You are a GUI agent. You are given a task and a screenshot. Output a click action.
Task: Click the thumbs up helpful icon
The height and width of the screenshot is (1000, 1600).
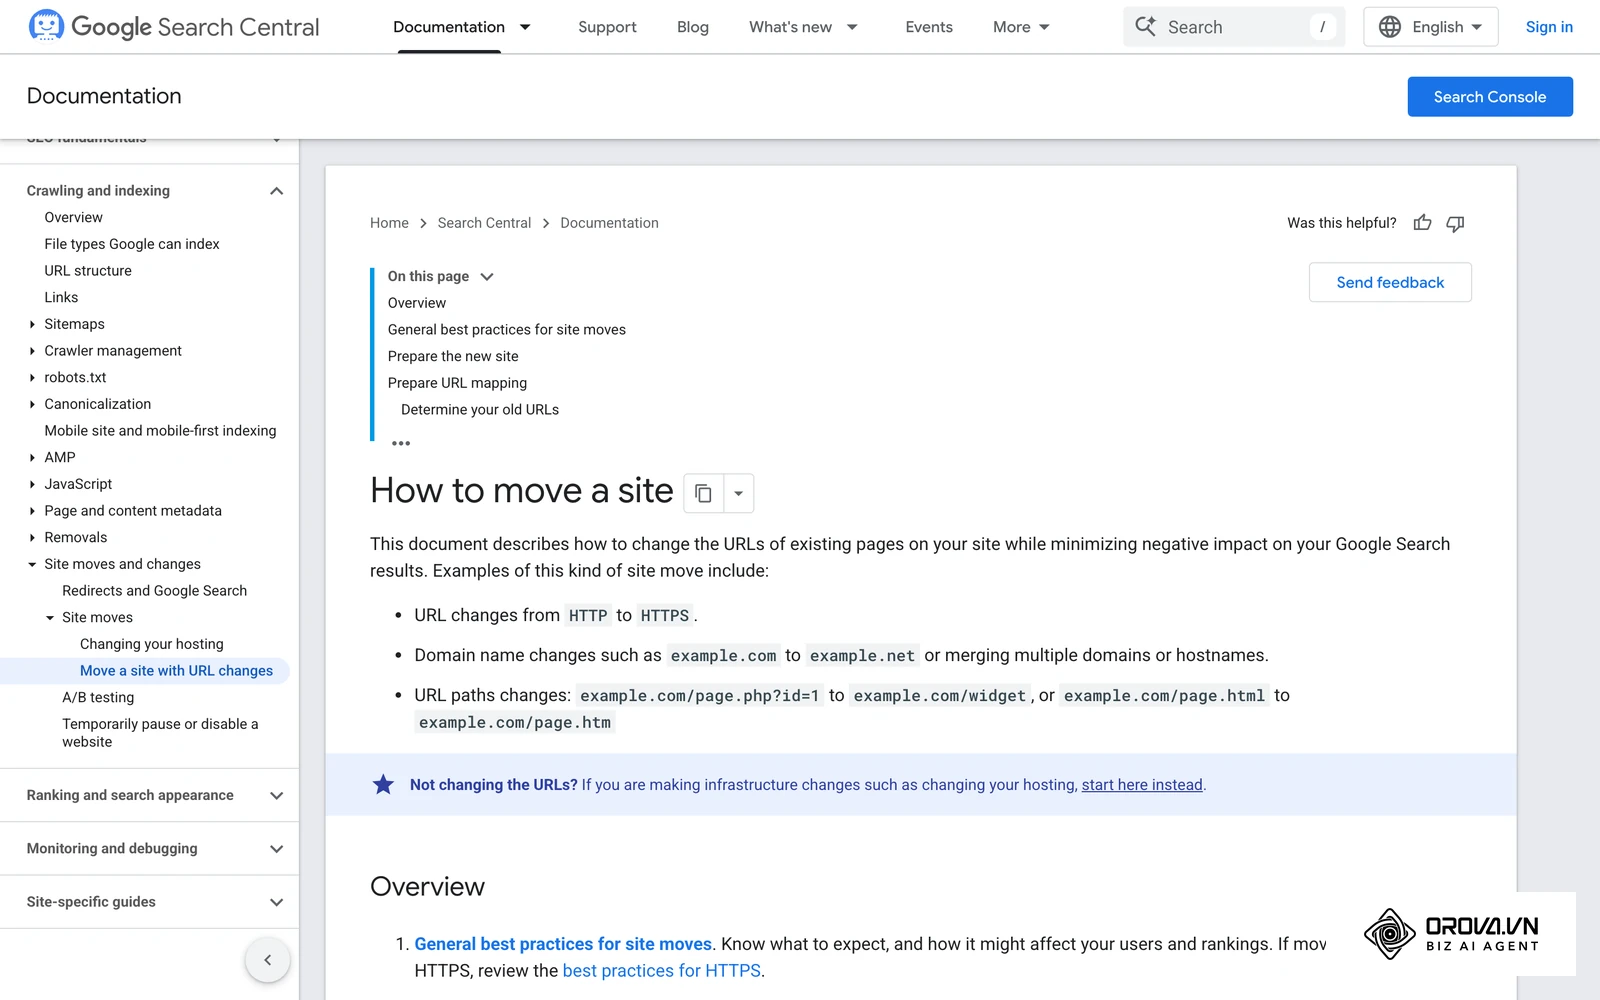[1422, 223]
